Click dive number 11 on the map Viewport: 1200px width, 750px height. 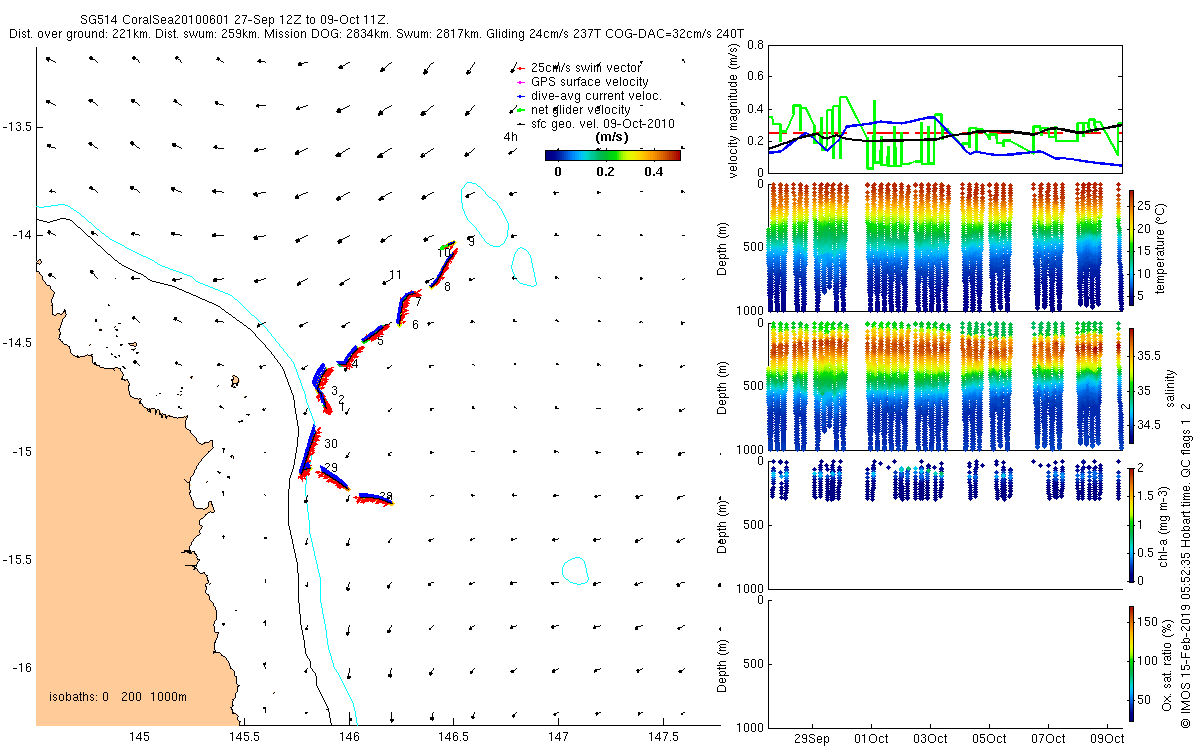[x=395, y=275]
